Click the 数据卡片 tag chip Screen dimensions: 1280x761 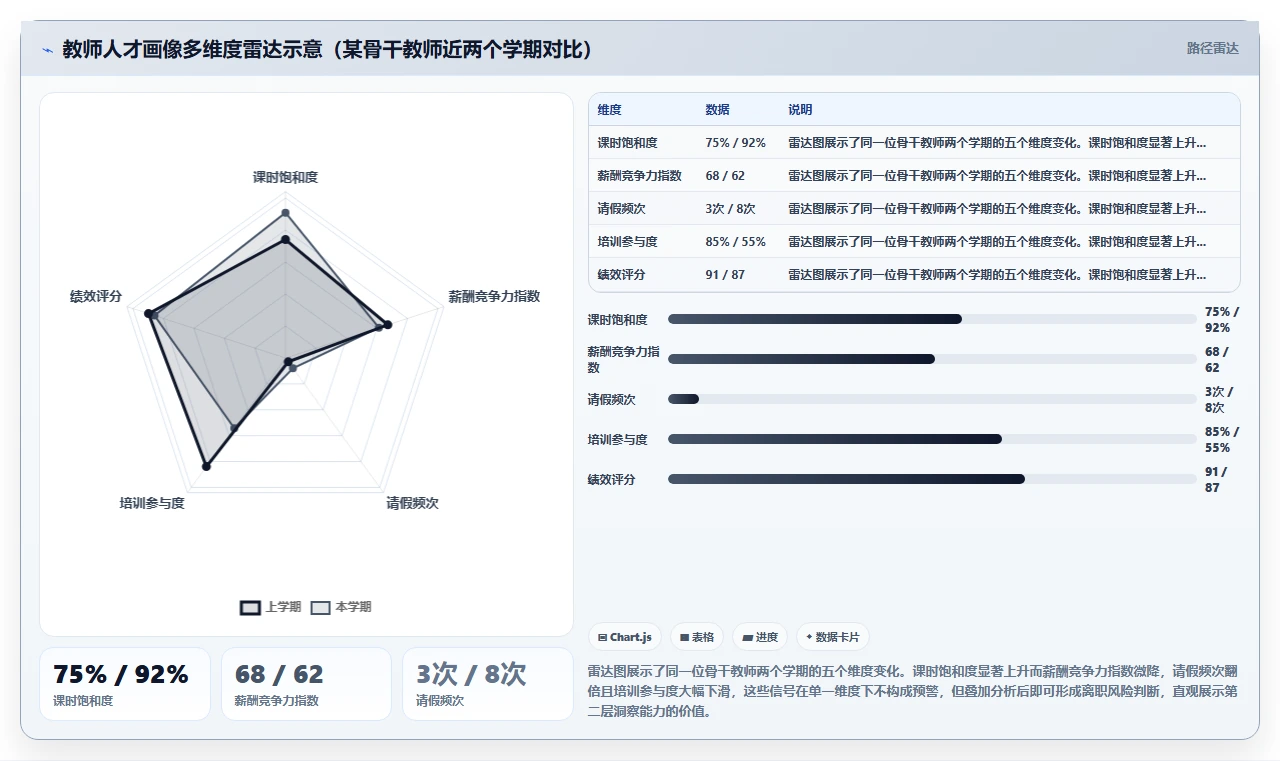833,637
